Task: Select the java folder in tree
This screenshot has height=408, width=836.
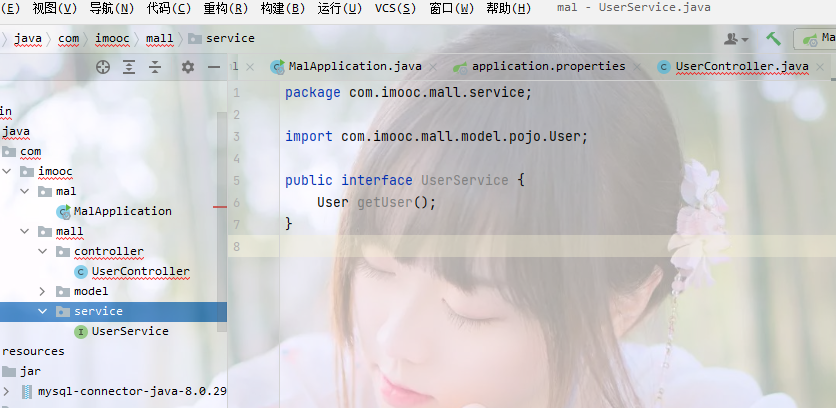Action: click(x=16, y=131)
